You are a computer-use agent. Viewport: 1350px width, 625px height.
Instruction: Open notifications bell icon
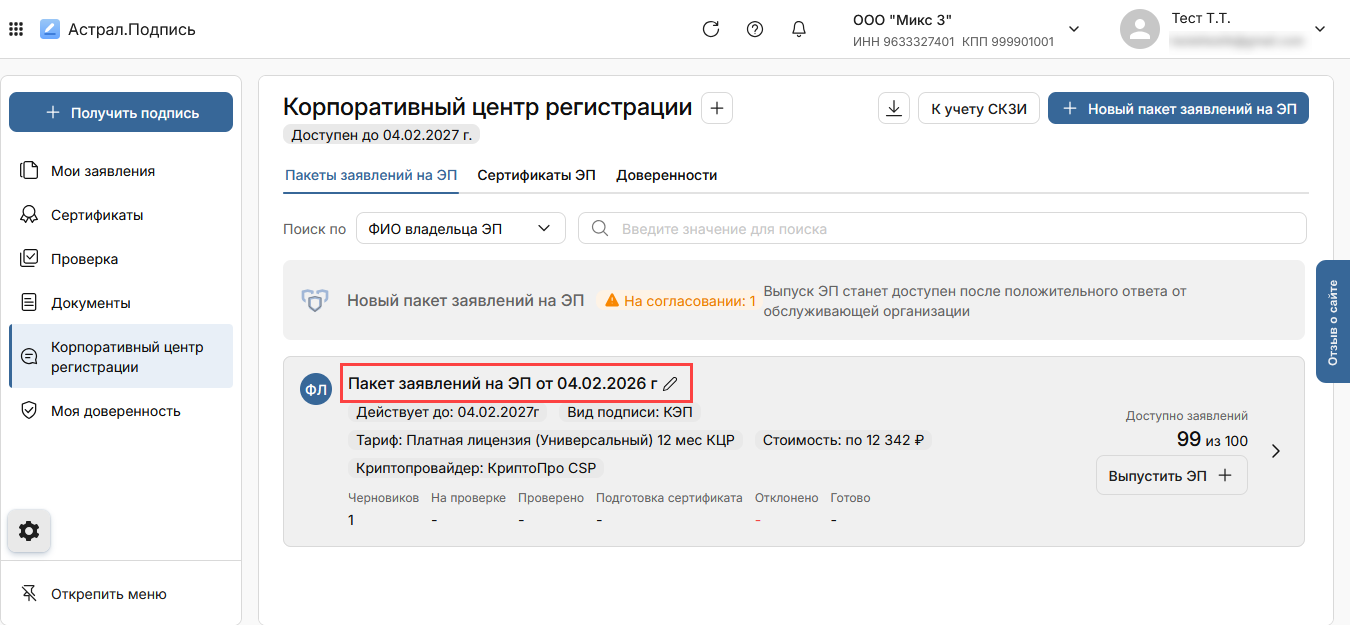coord(799,29)
